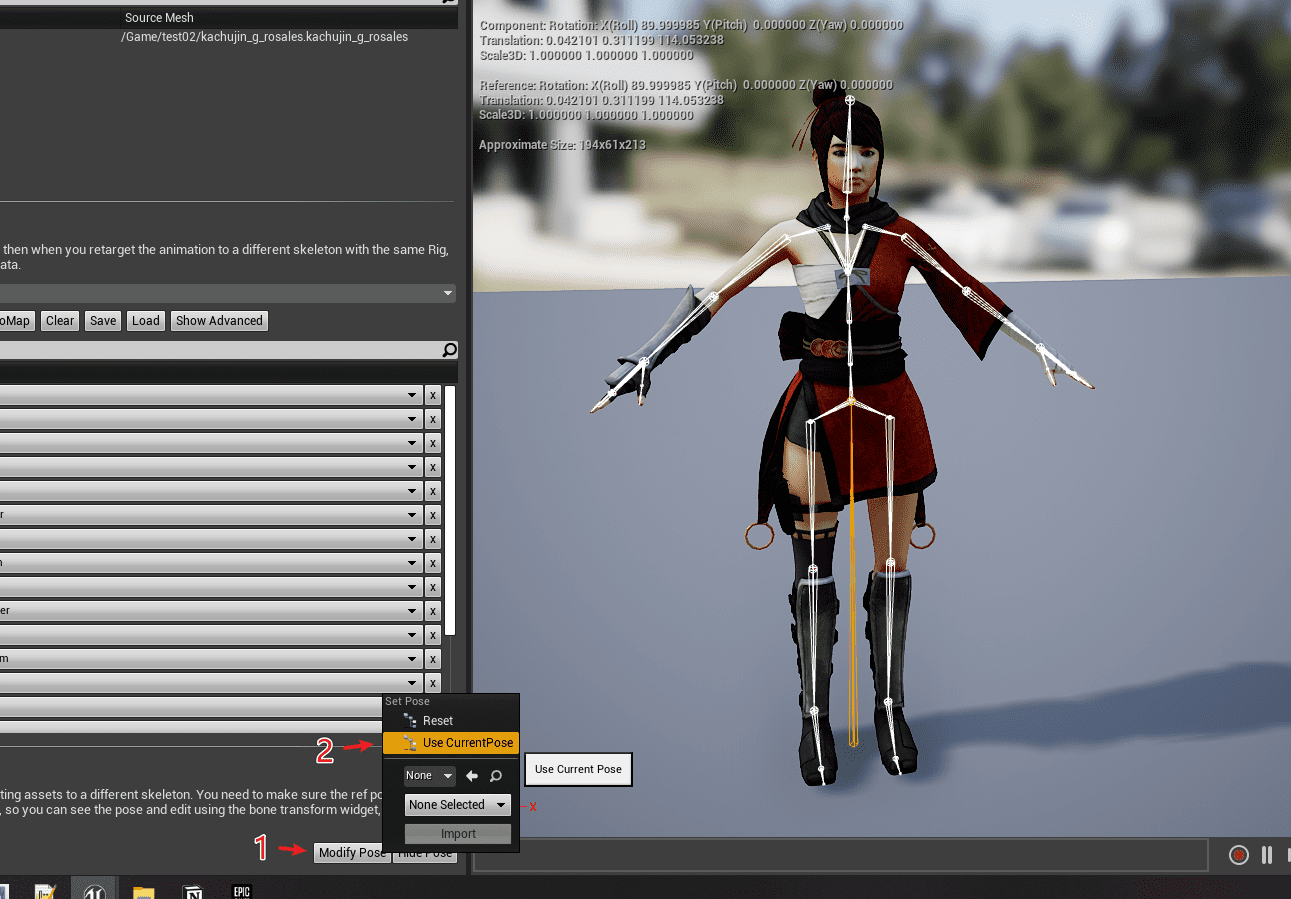1291x899 pixels.
Task: Click the record button in viewport bar
Action: point(1239,855)
